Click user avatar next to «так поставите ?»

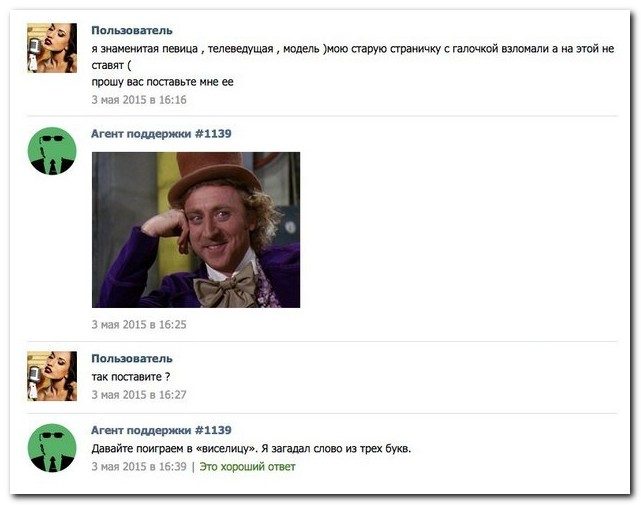click(x=52, y=376)
